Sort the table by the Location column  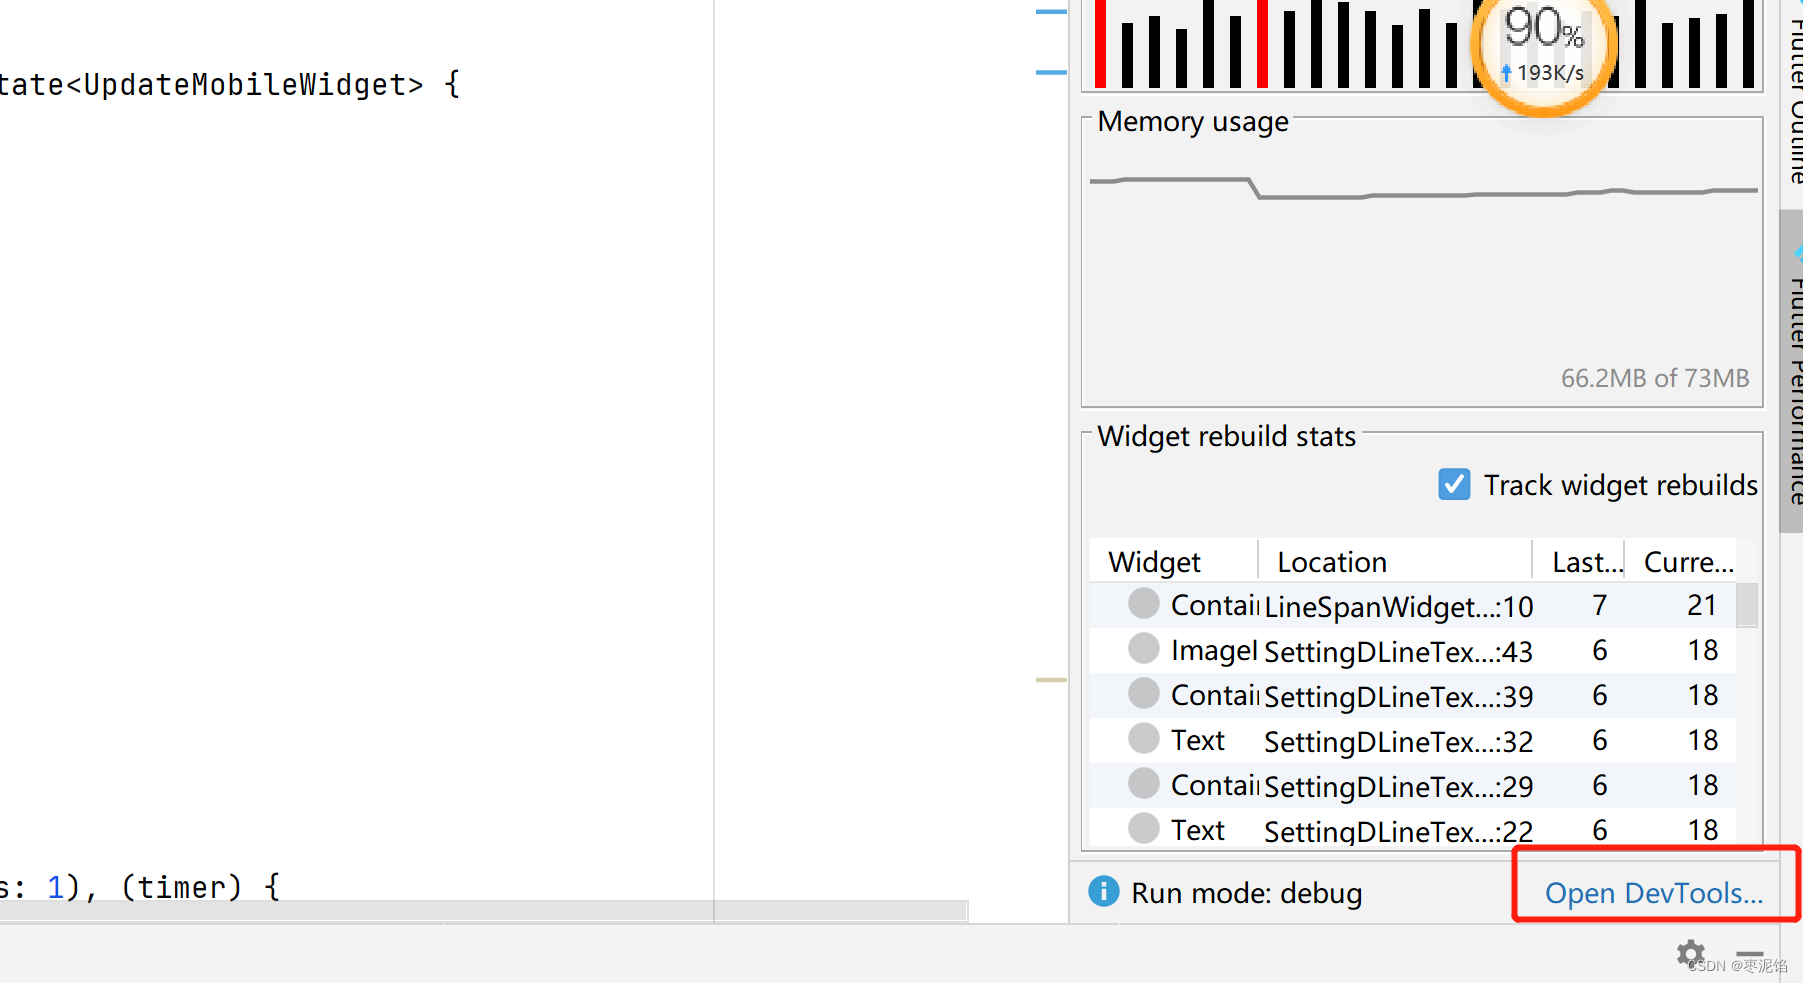point(1394,562)
